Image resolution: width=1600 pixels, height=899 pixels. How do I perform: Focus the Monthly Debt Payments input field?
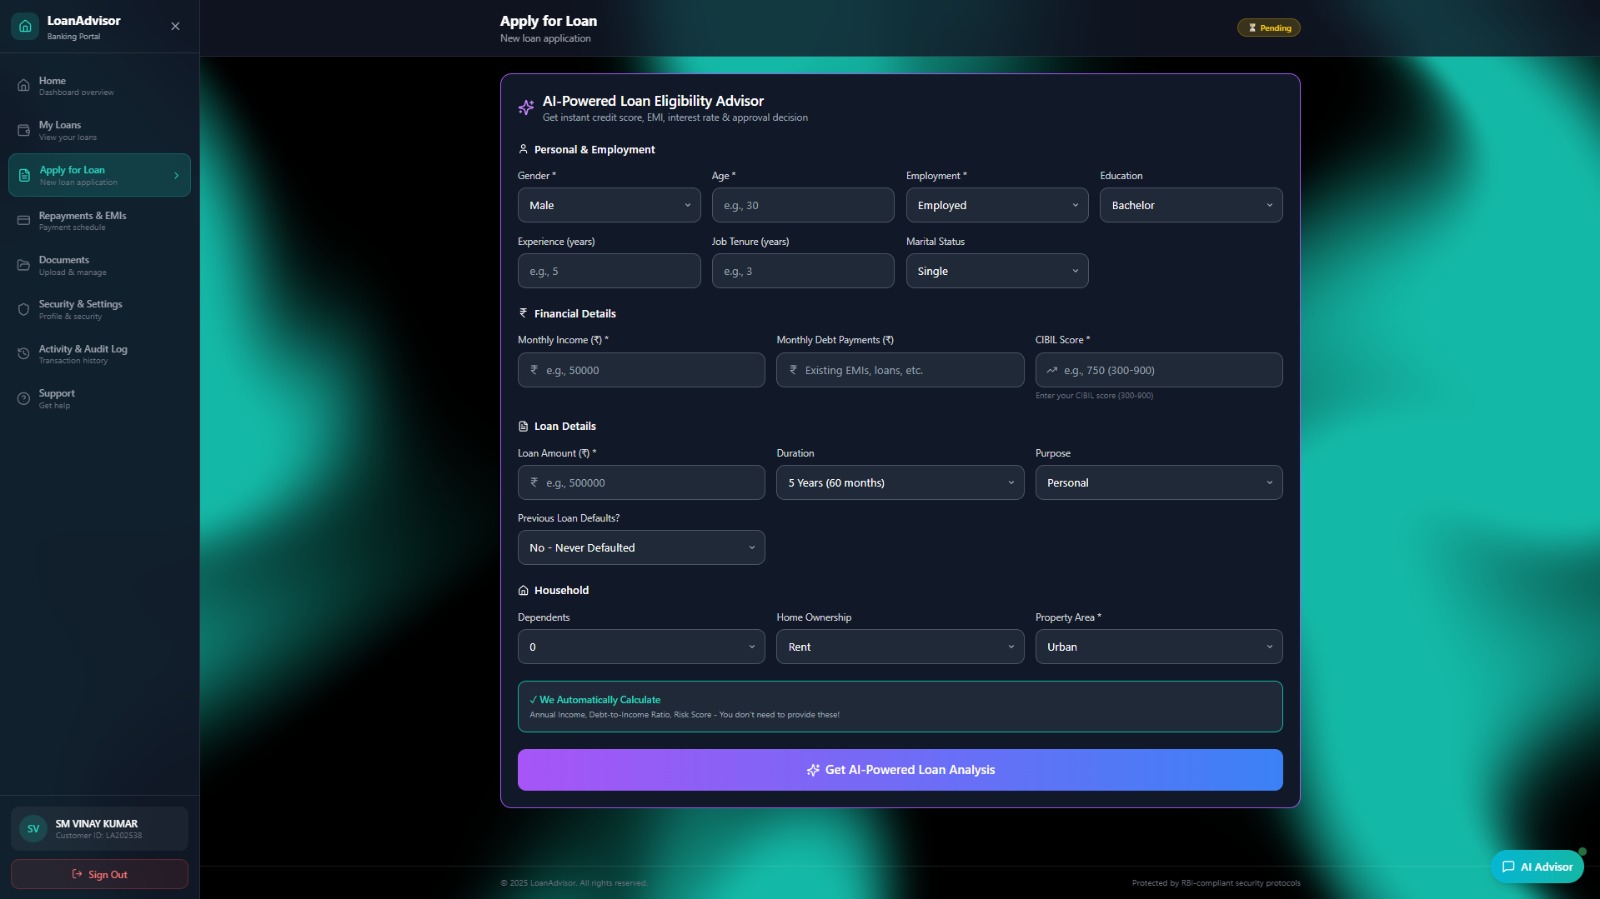click(900, 370)
